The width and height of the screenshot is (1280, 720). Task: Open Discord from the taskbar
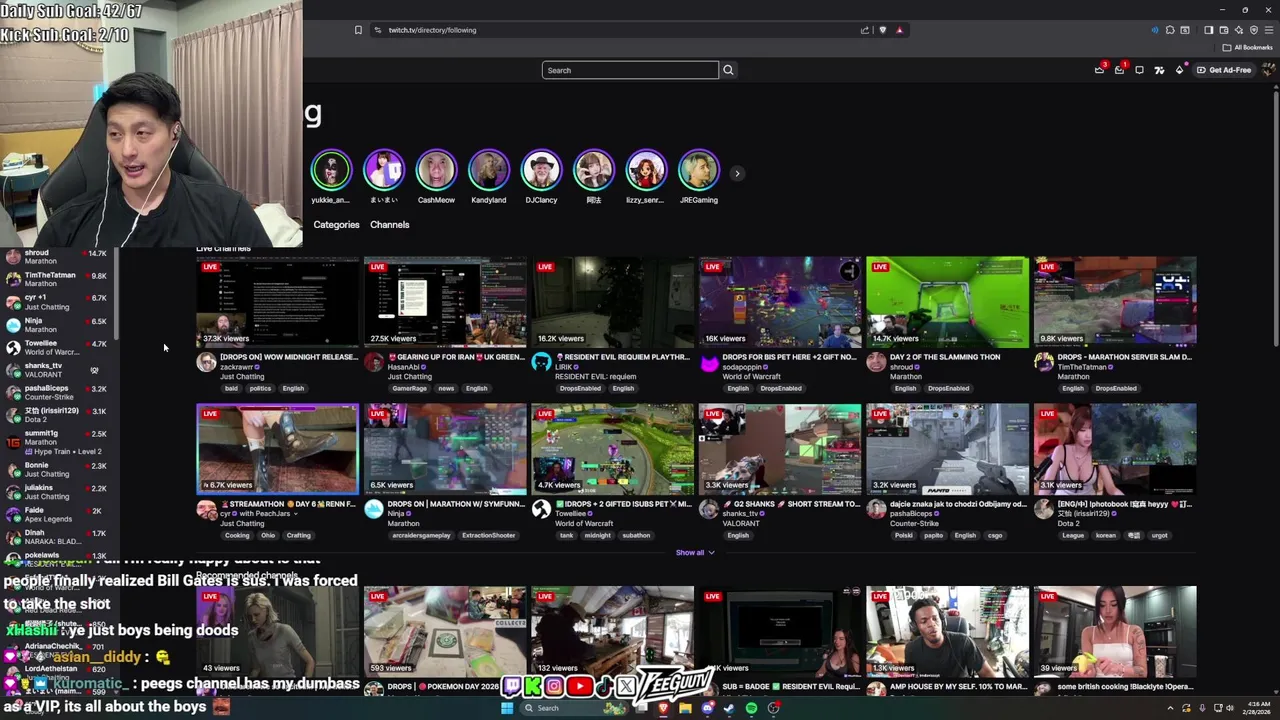[x=707, y=708]
